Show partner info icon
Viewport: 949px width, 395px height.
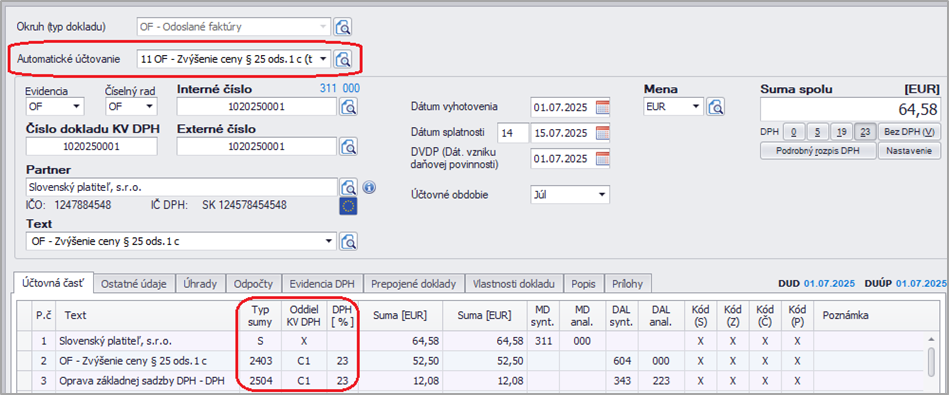369,188
